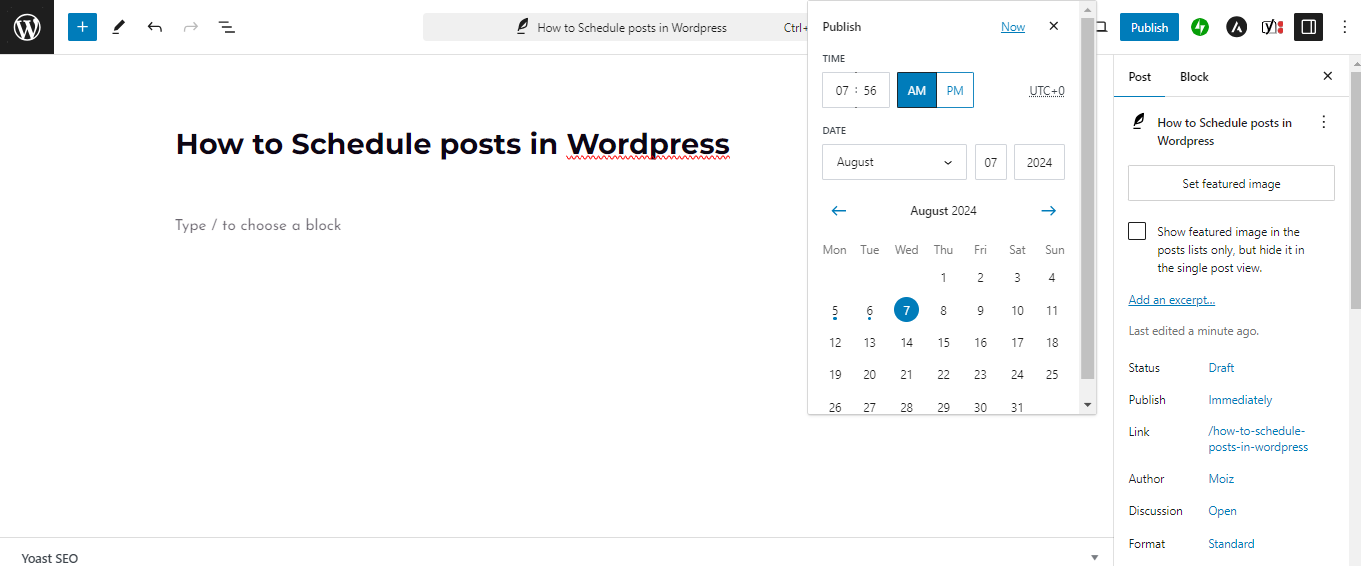Switch to the Block tab
This screenshot has height=566, width=1361.
(x=1194, y=76)
